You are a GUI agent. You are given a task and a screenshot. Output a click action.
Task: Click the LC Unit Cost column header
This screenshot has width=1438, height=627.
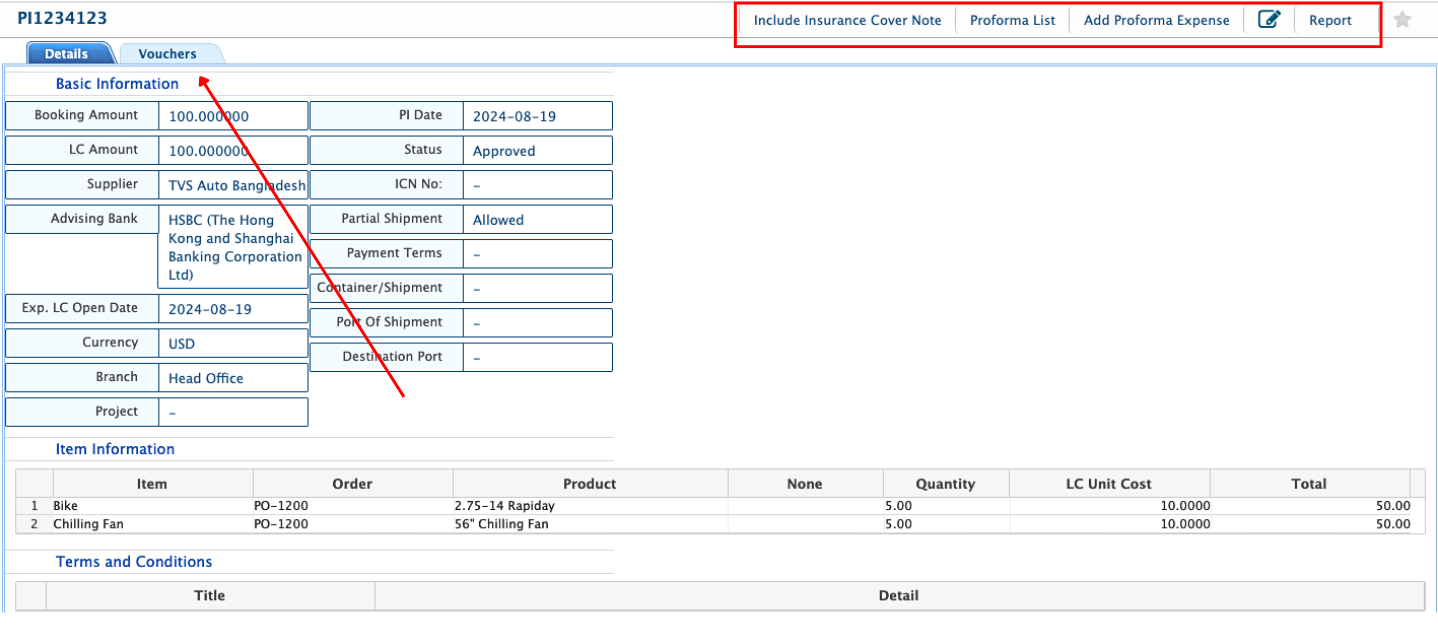coord(1108,484)
